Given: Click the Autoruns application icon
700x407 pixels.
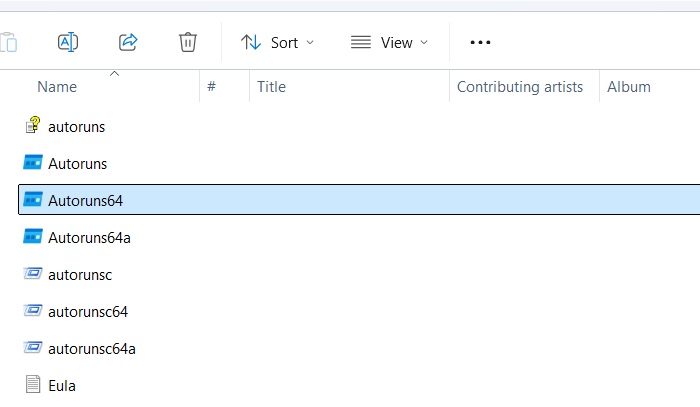Looking at the screenshot, I should tap(32, 163).
